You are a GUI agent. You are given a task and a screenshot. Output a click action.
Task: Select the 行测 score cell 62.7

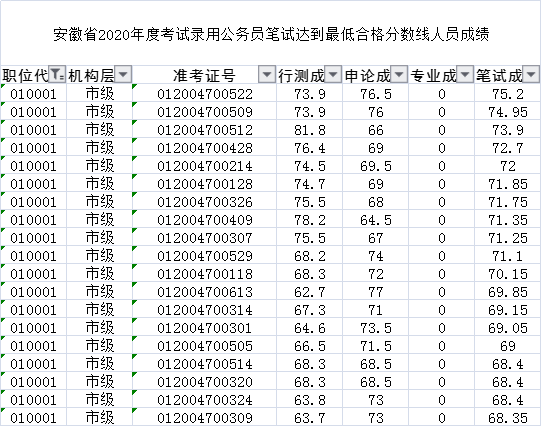pyautogui.click(x=309, y=292)
